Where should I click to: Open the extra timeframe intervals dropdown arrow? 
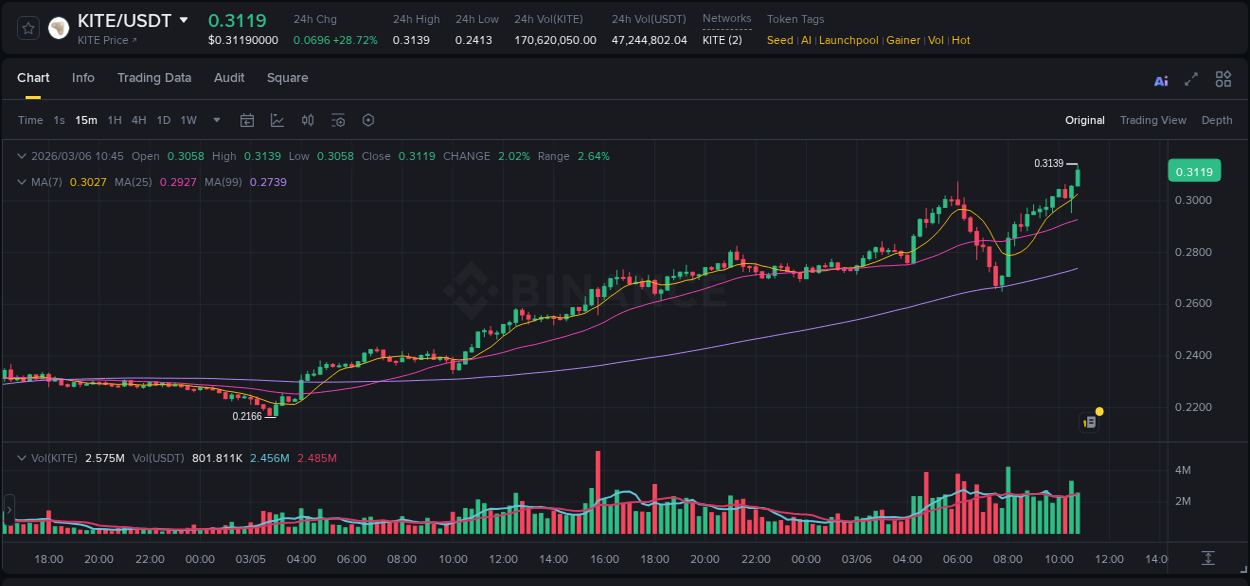pos(216,120)
